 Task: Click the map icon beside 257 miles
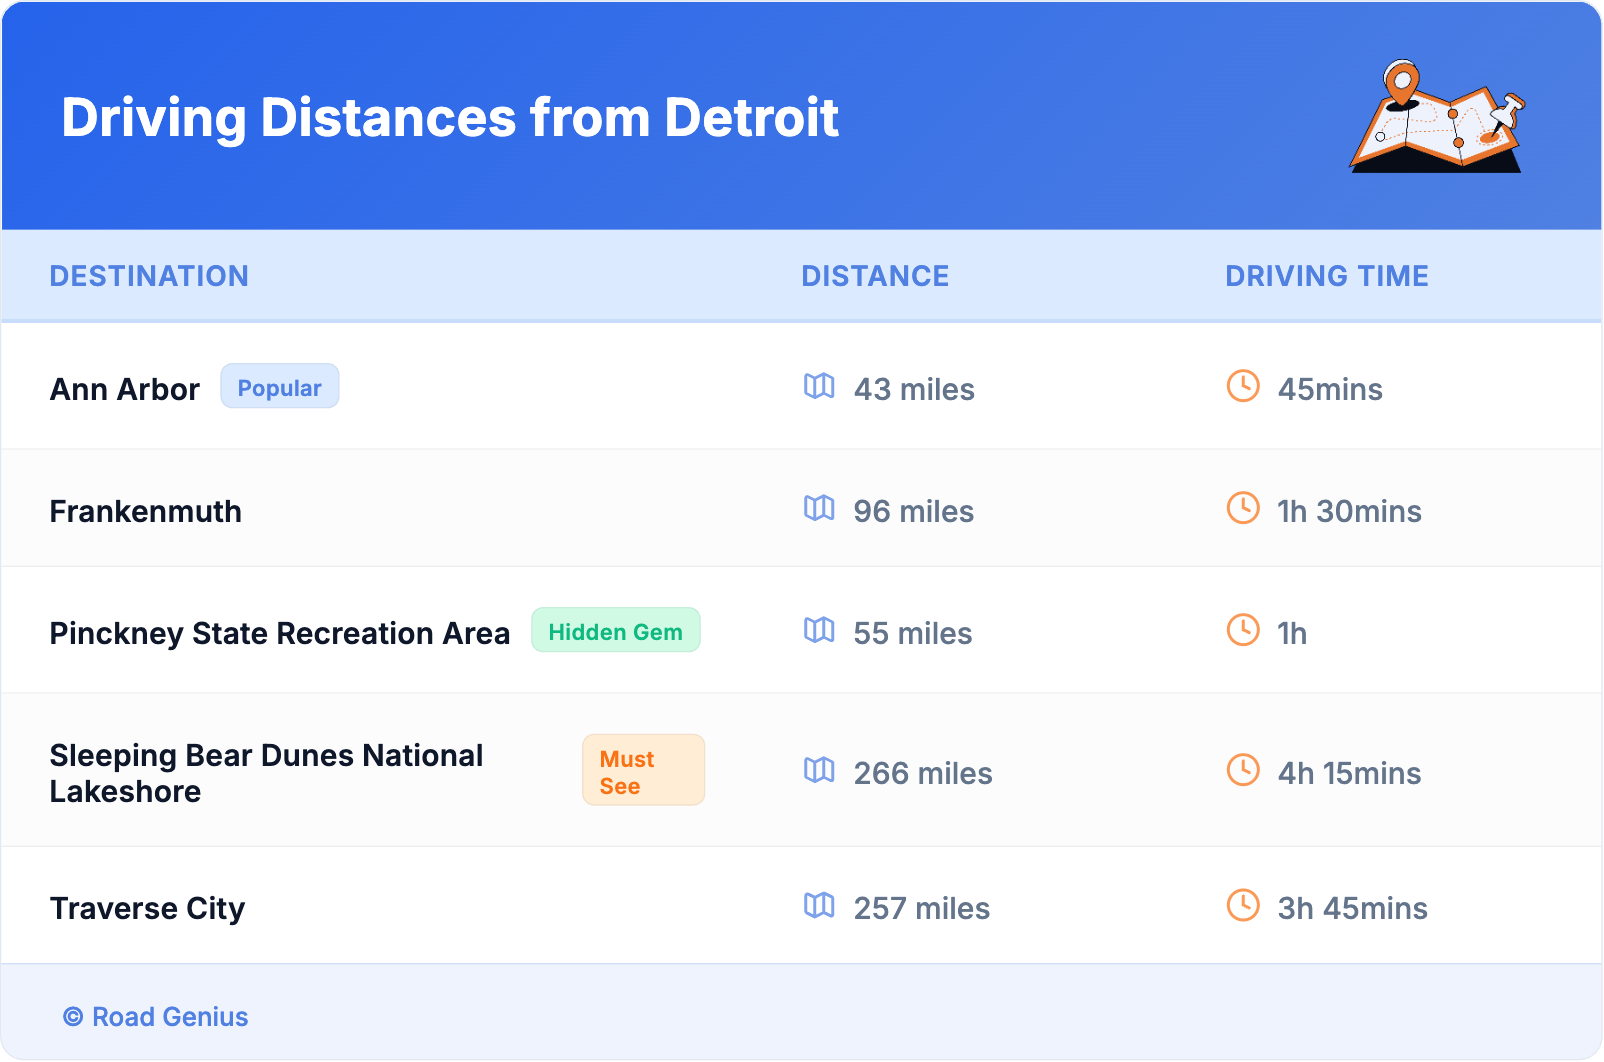click(819, 905)
